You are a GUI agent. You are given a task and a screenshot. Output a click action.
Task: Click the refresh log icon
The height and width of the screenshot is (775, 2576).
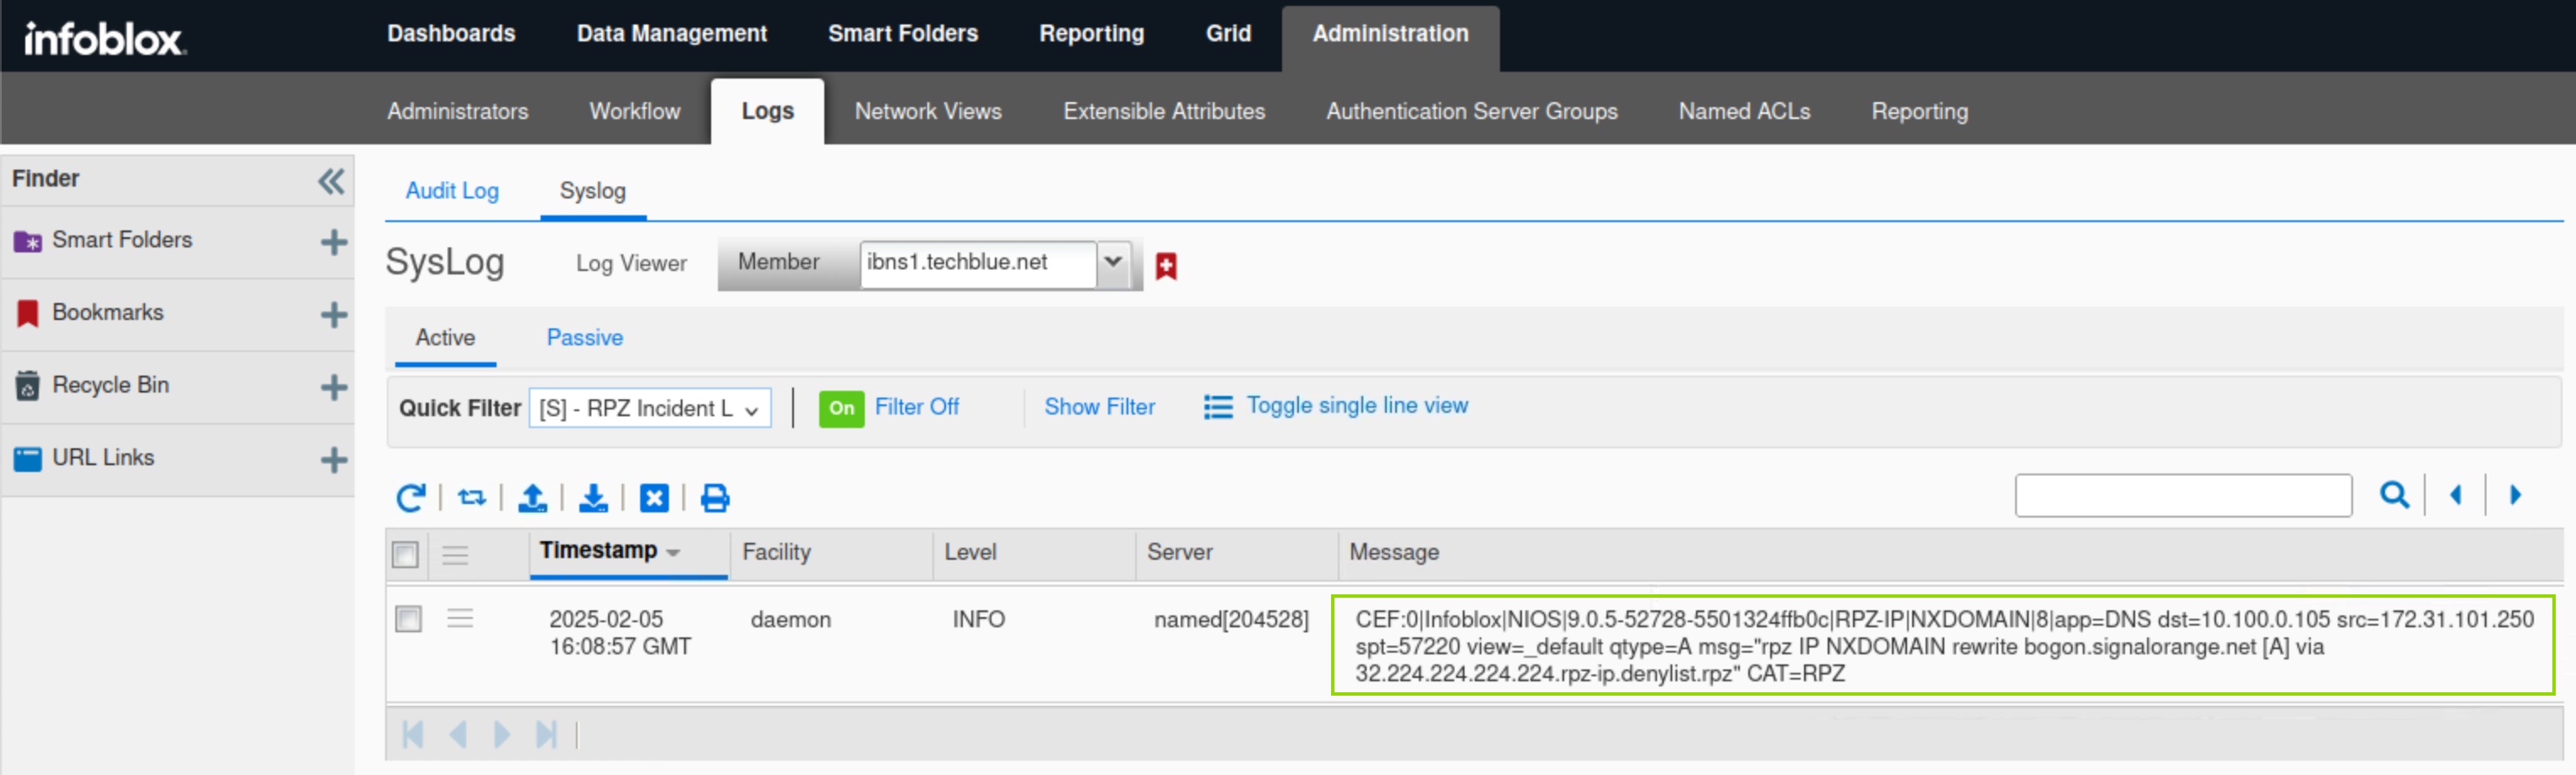(410, 497)
